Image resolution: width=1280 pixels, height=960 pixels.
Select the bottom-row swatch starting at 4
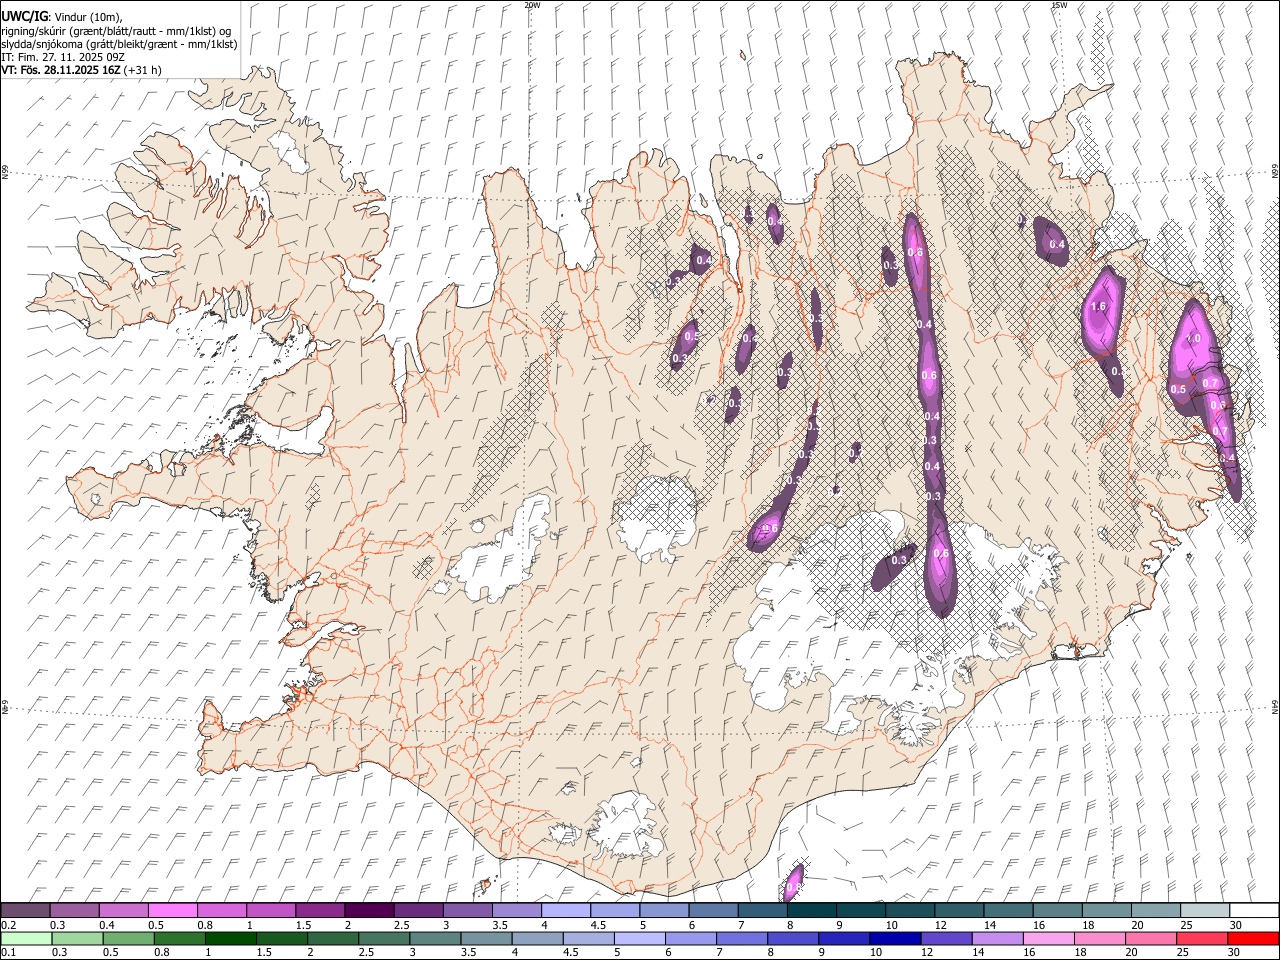tap(538, 939)
